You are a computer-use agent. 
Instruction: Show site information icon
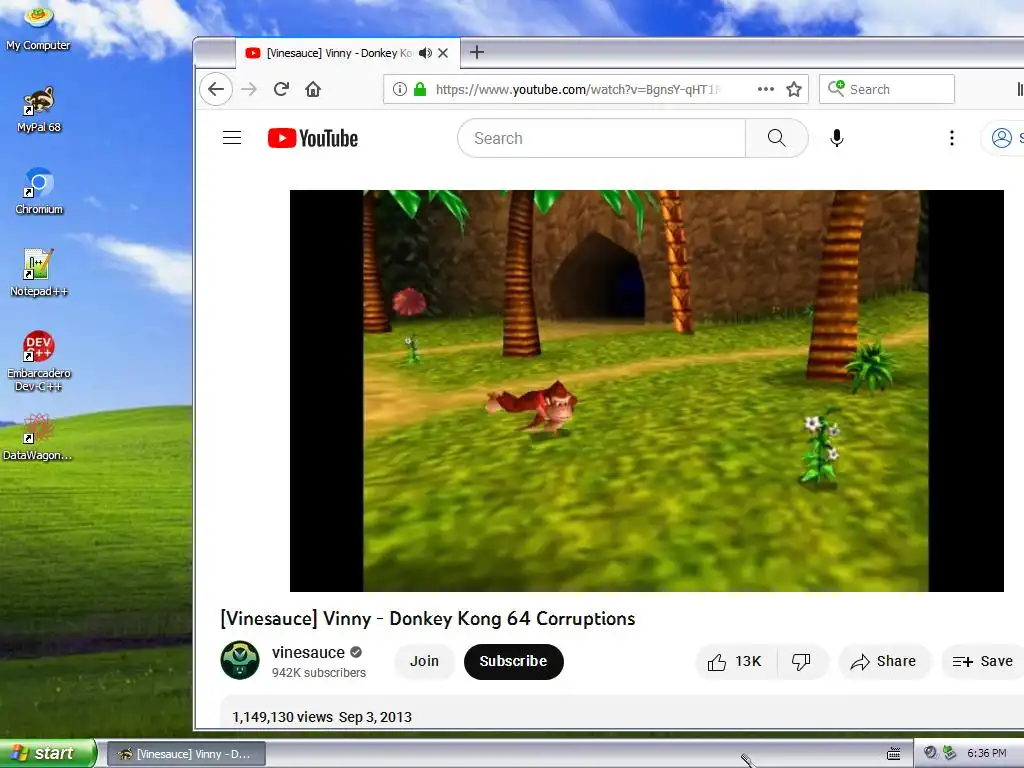(x=400, y=89)
